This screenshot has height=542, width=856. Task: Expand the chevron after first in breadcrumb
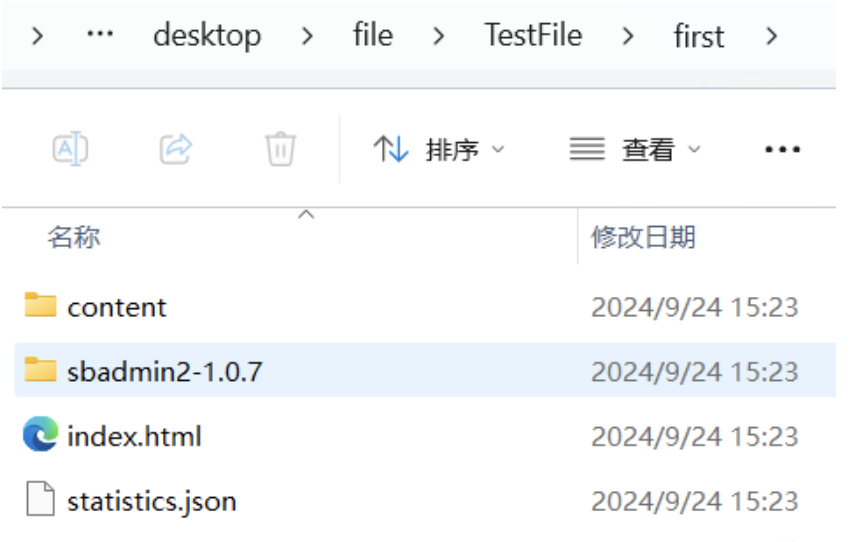click(x=771, y=37)
